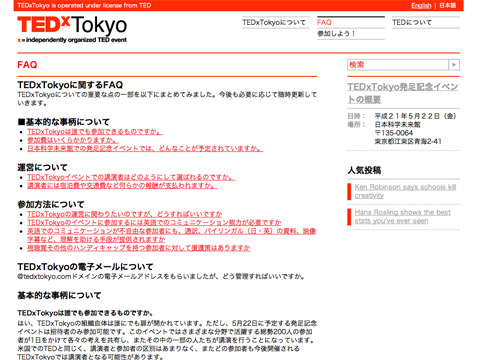Image resolution: width=480 pixels, height=360 pixels.
Task: Switch language to English
Action: 421,5
